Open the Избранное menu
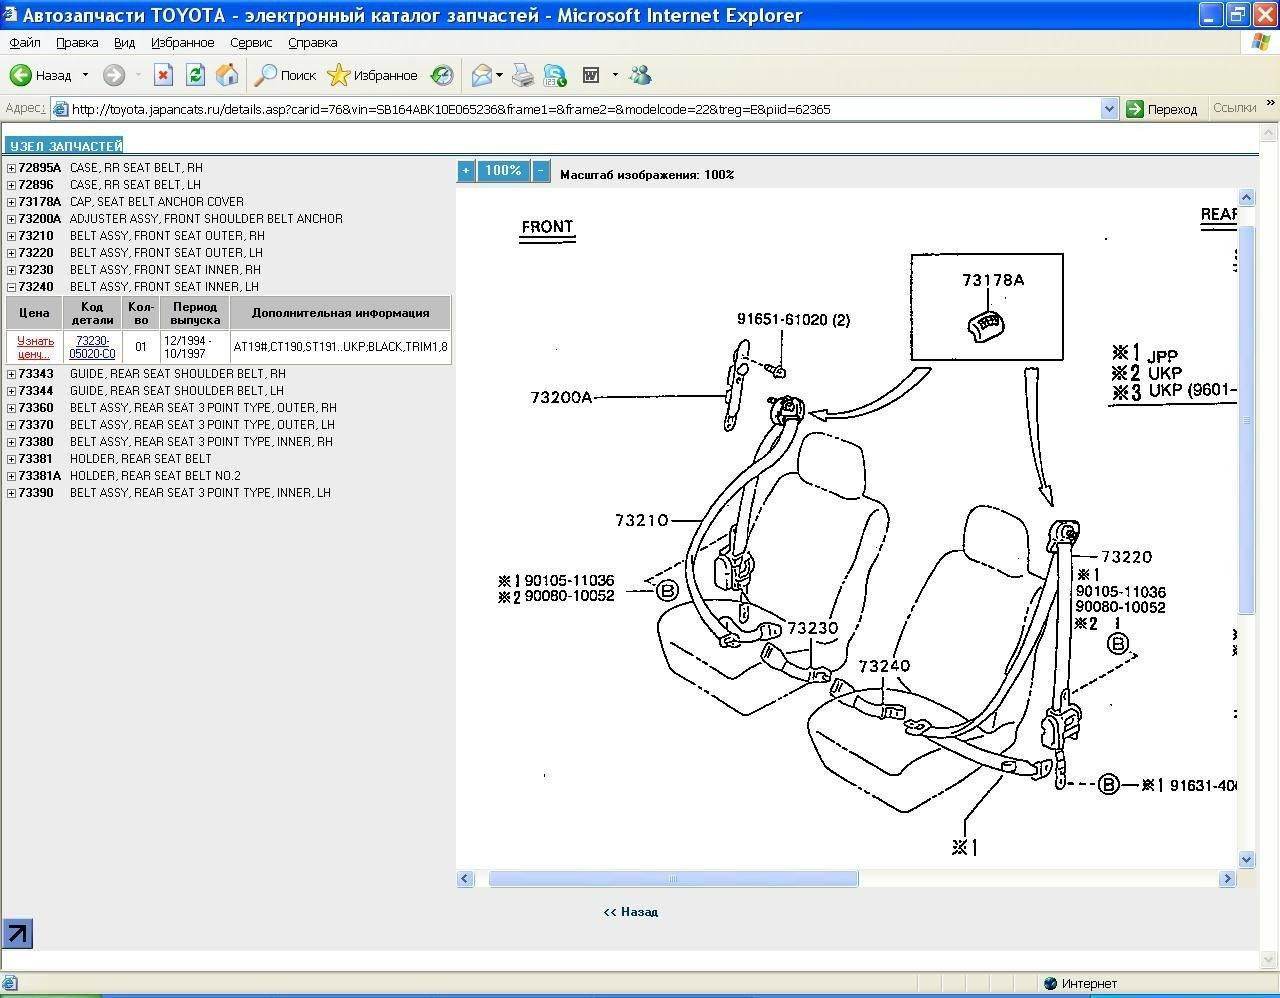1280x998 pixels. pyautogui.click(x=182, y=43)
